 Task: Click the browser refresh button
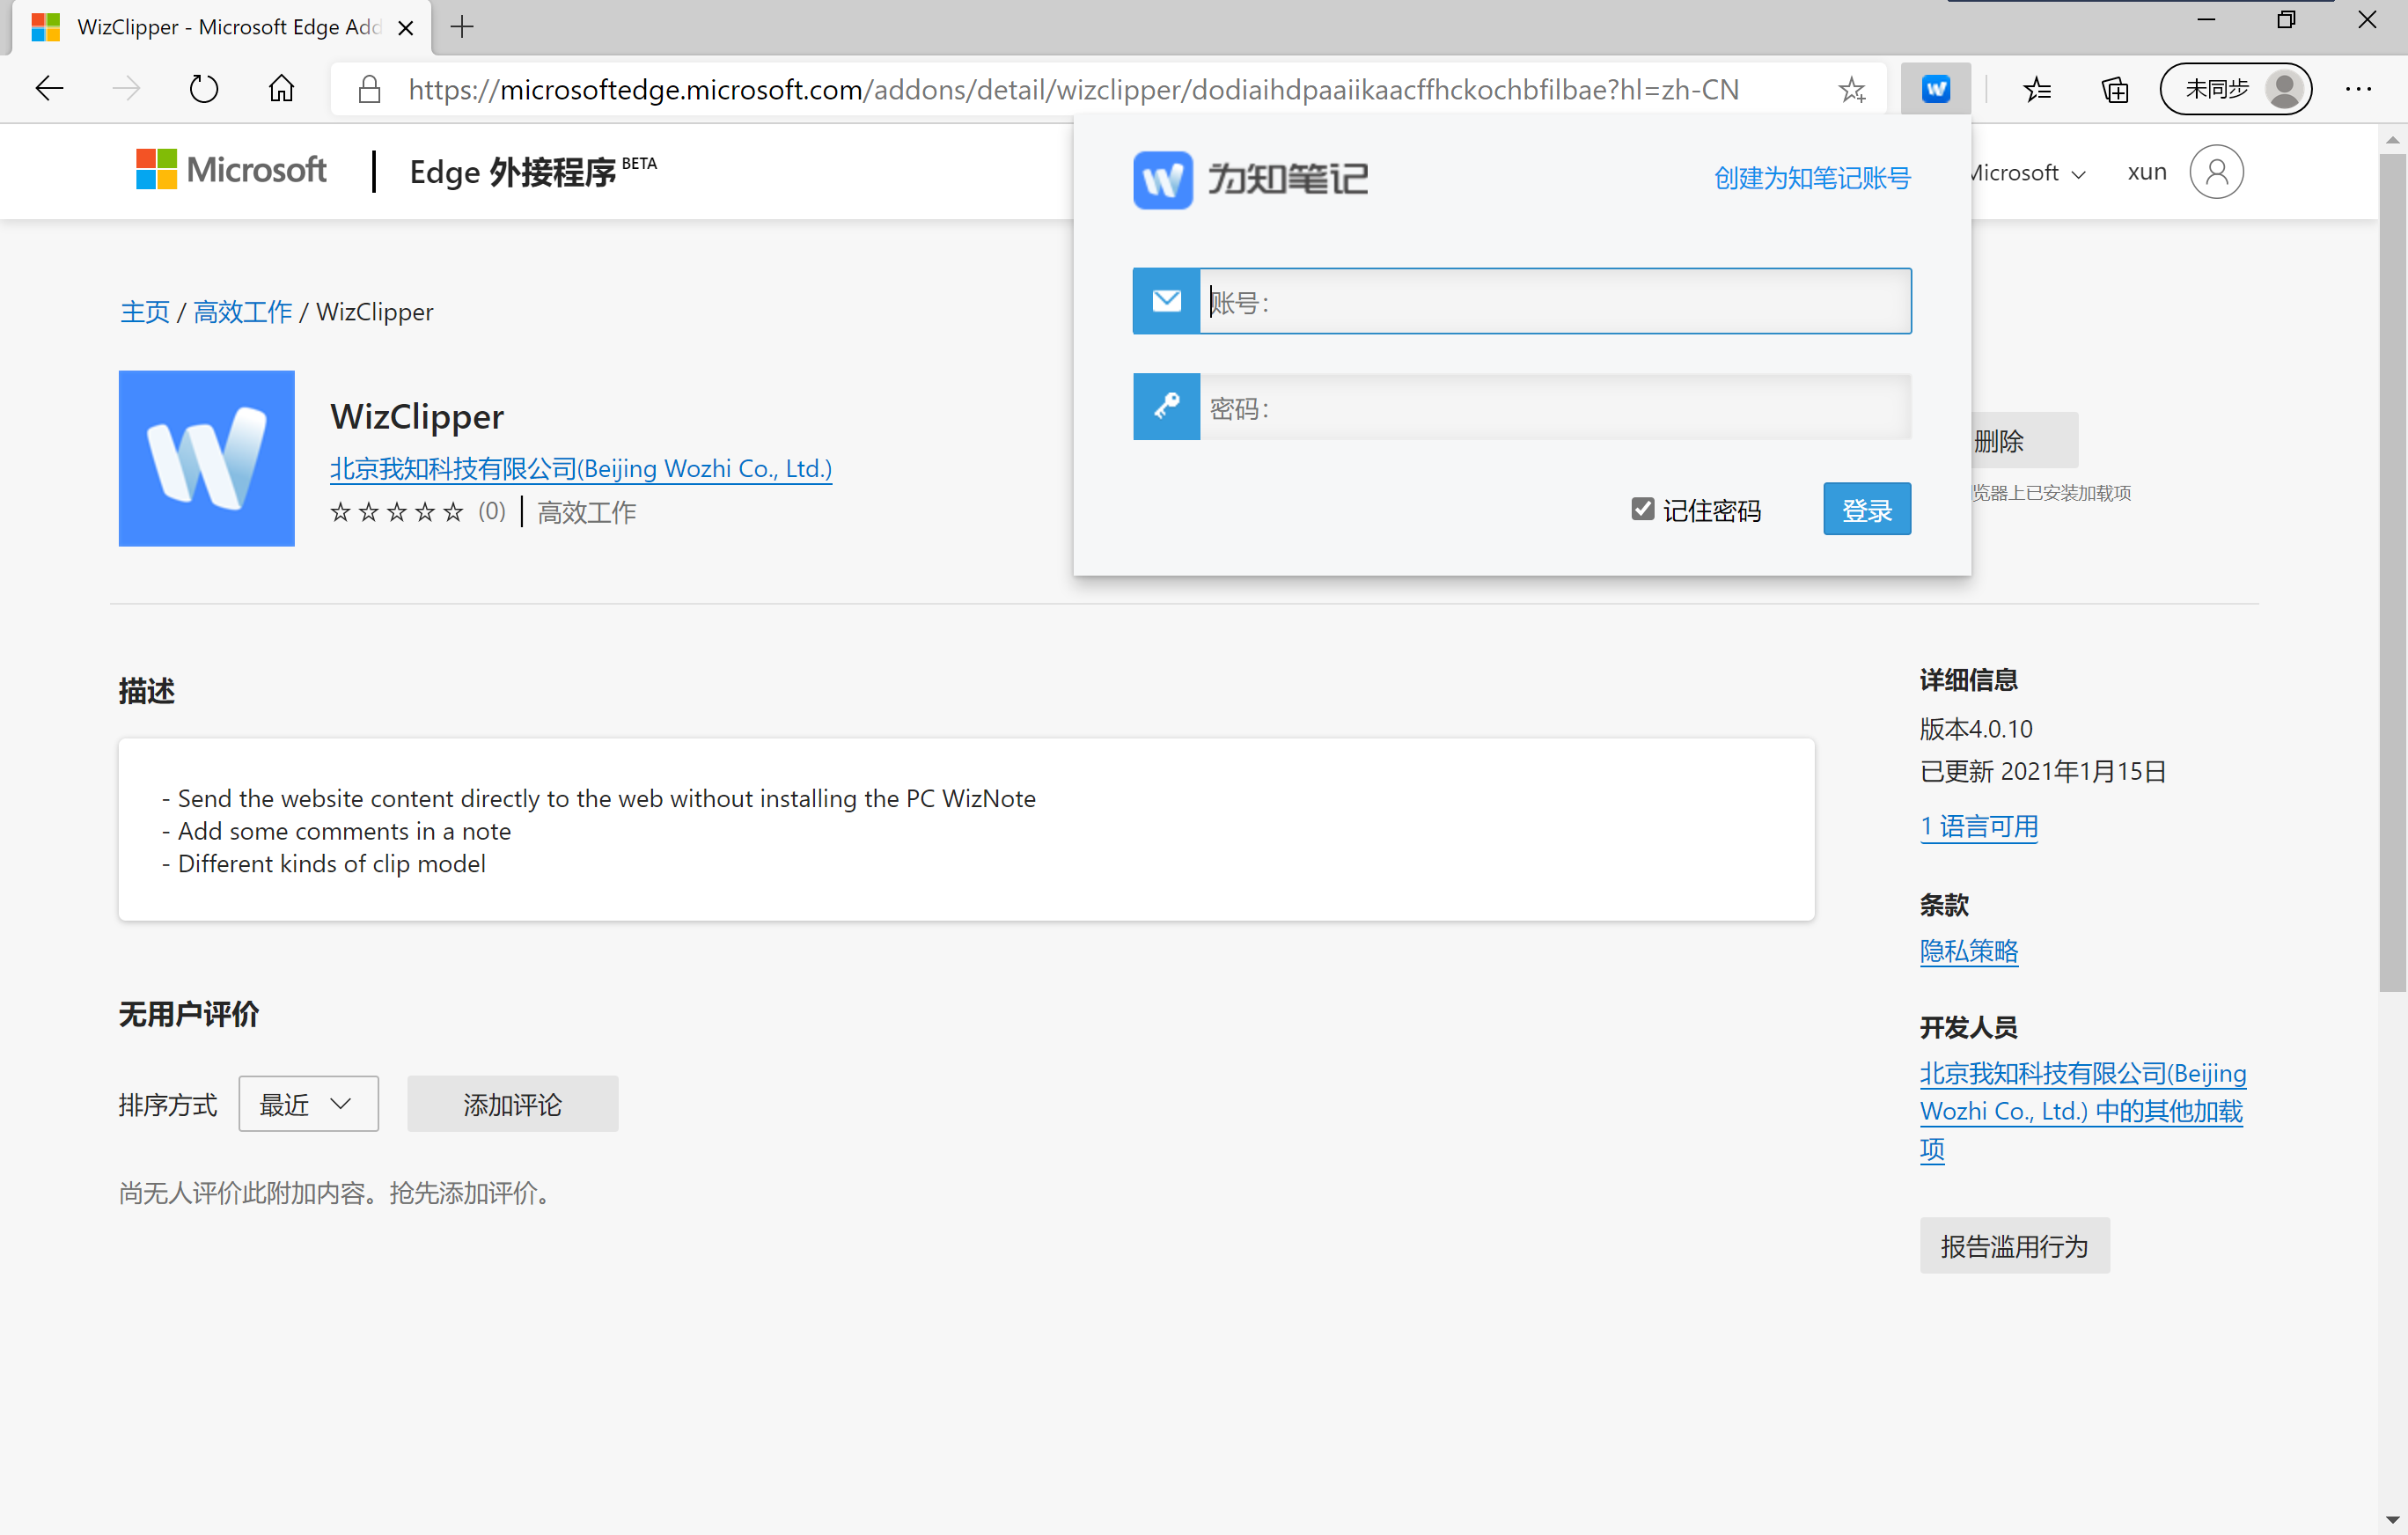[x=203, y=89]
